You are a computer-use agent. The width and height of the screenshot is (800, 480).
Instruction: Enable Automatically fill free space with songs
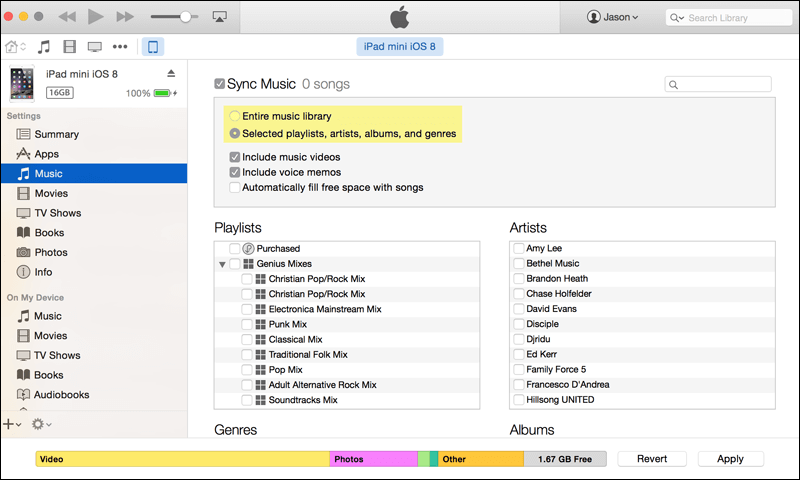235,187
